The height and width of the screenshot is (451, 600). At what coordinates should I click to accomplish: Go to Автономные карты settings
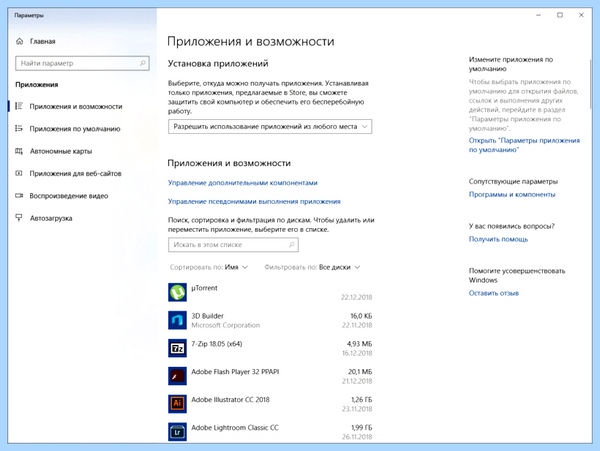pyautogui.click(x=82, y=151)
